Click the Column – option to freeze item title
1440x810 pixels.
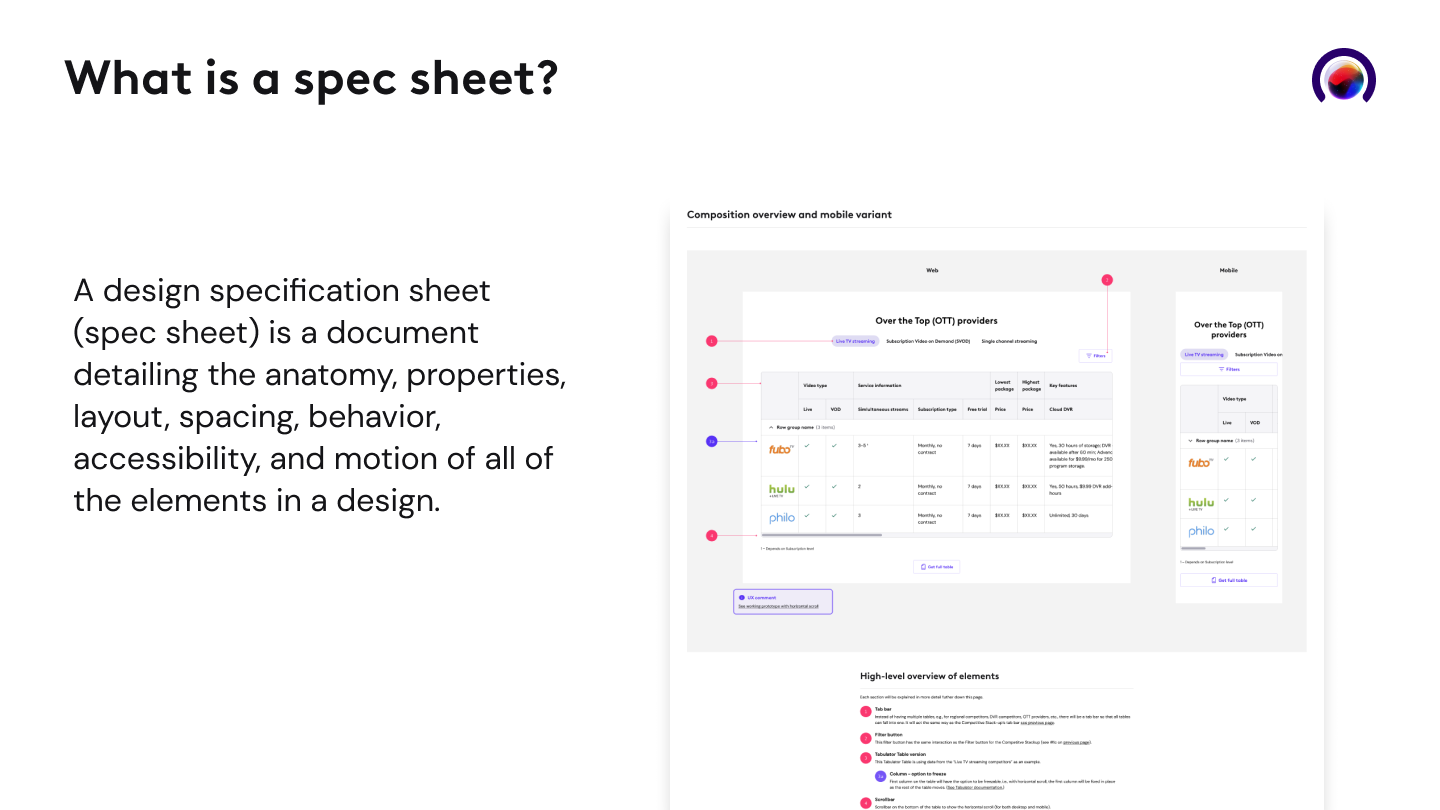tap(919, 774)
